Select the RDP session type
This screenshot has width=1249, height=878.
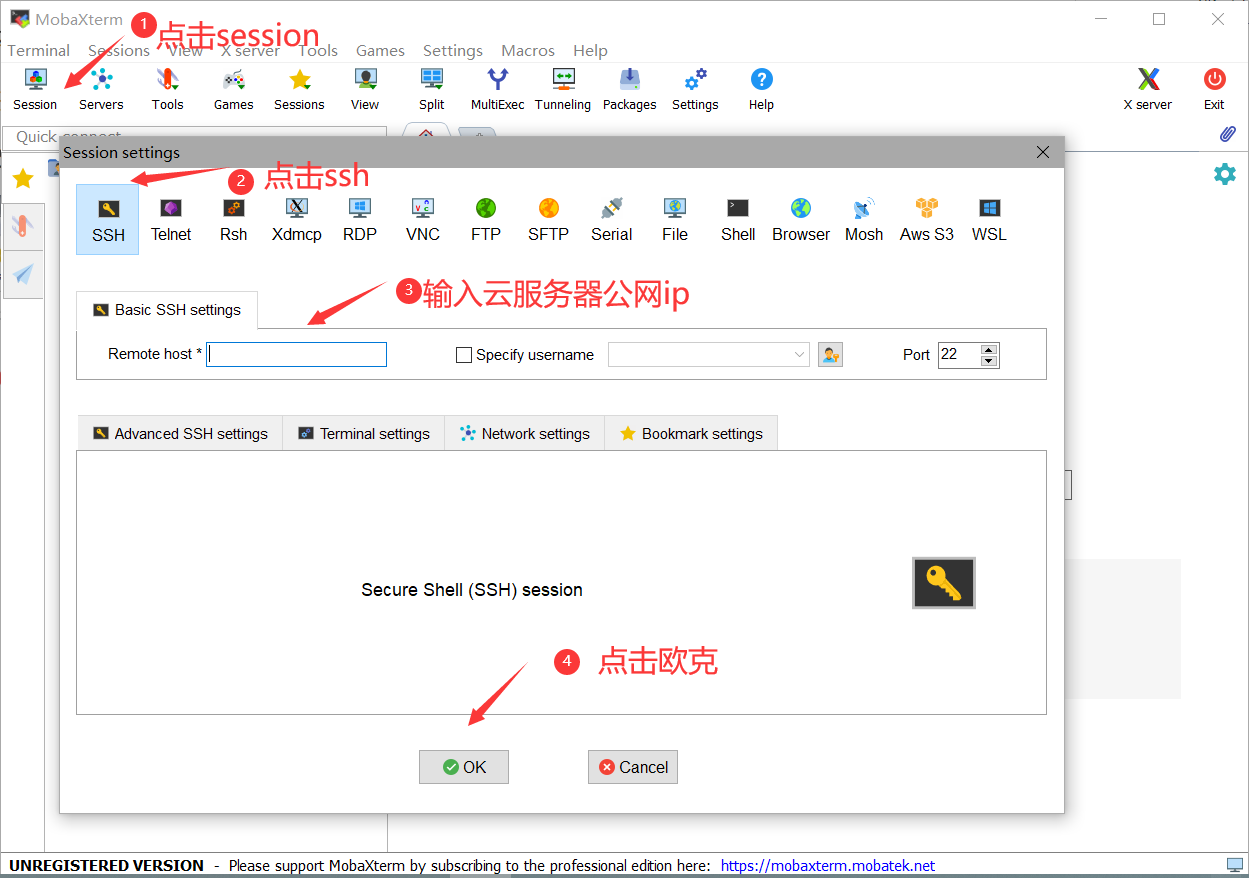tap(360, 219)
